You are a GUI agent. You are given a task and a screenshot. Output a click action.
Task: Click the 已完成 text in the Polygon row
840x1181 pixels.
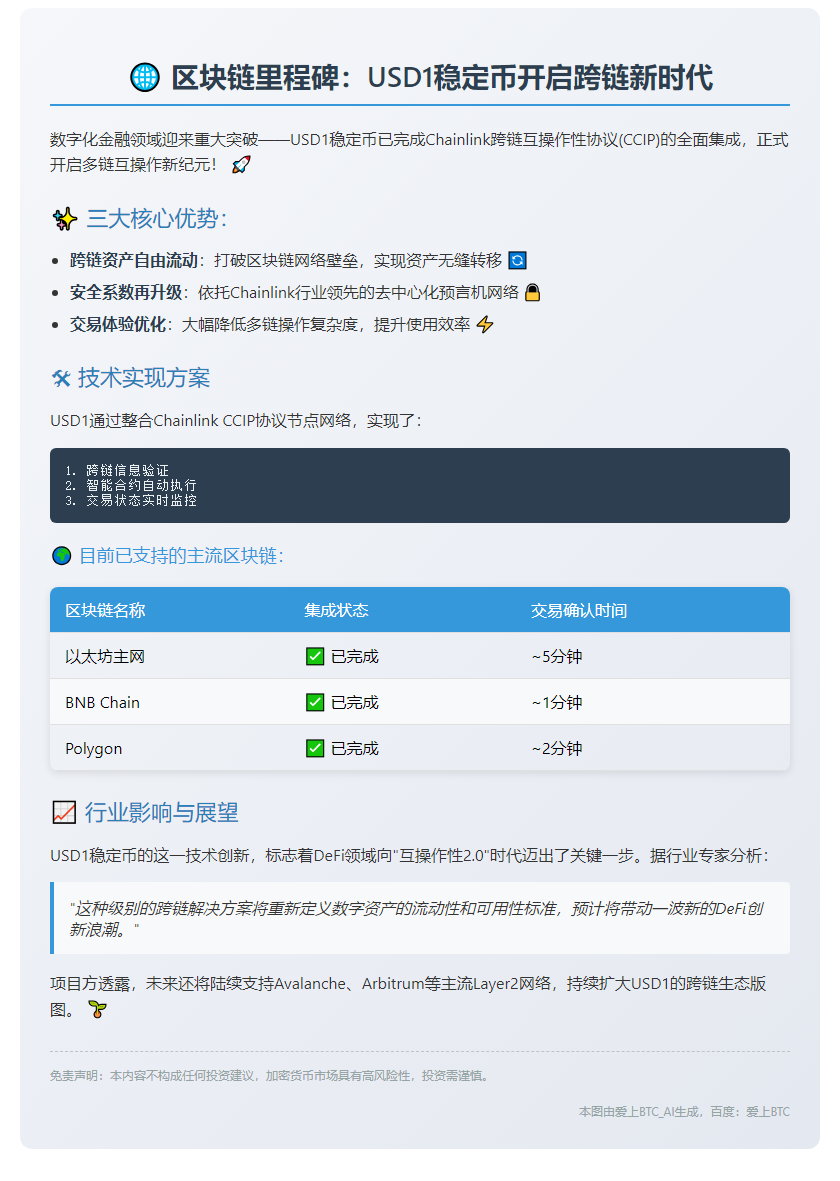click(355, 749)
